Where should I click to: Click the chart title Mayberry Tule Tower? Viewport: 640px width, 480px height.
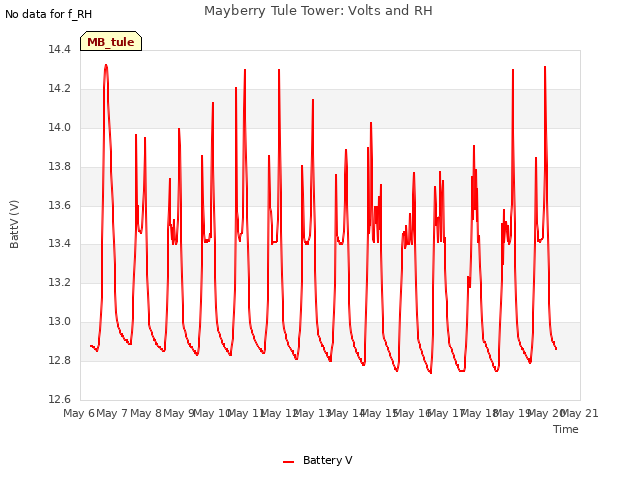318,11
